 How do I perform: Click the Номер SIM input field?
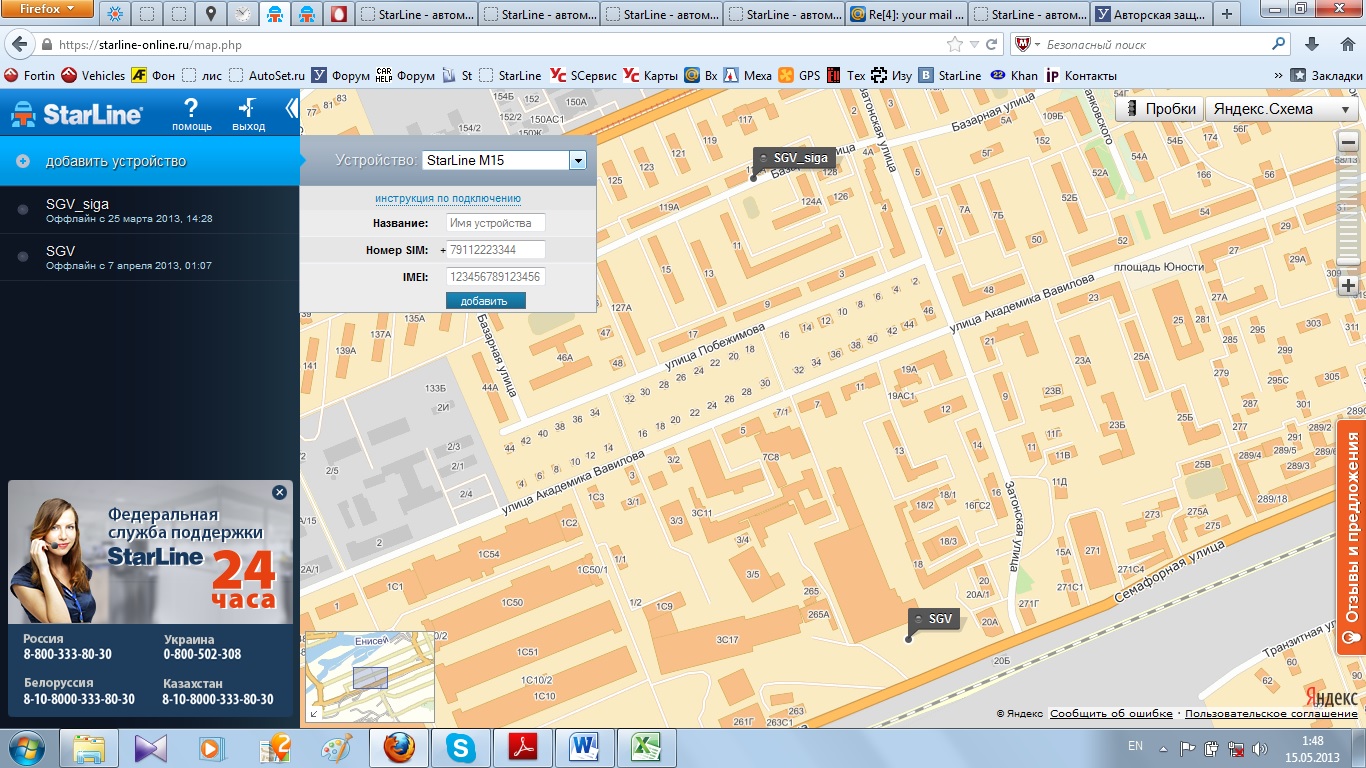click(496, 250)
